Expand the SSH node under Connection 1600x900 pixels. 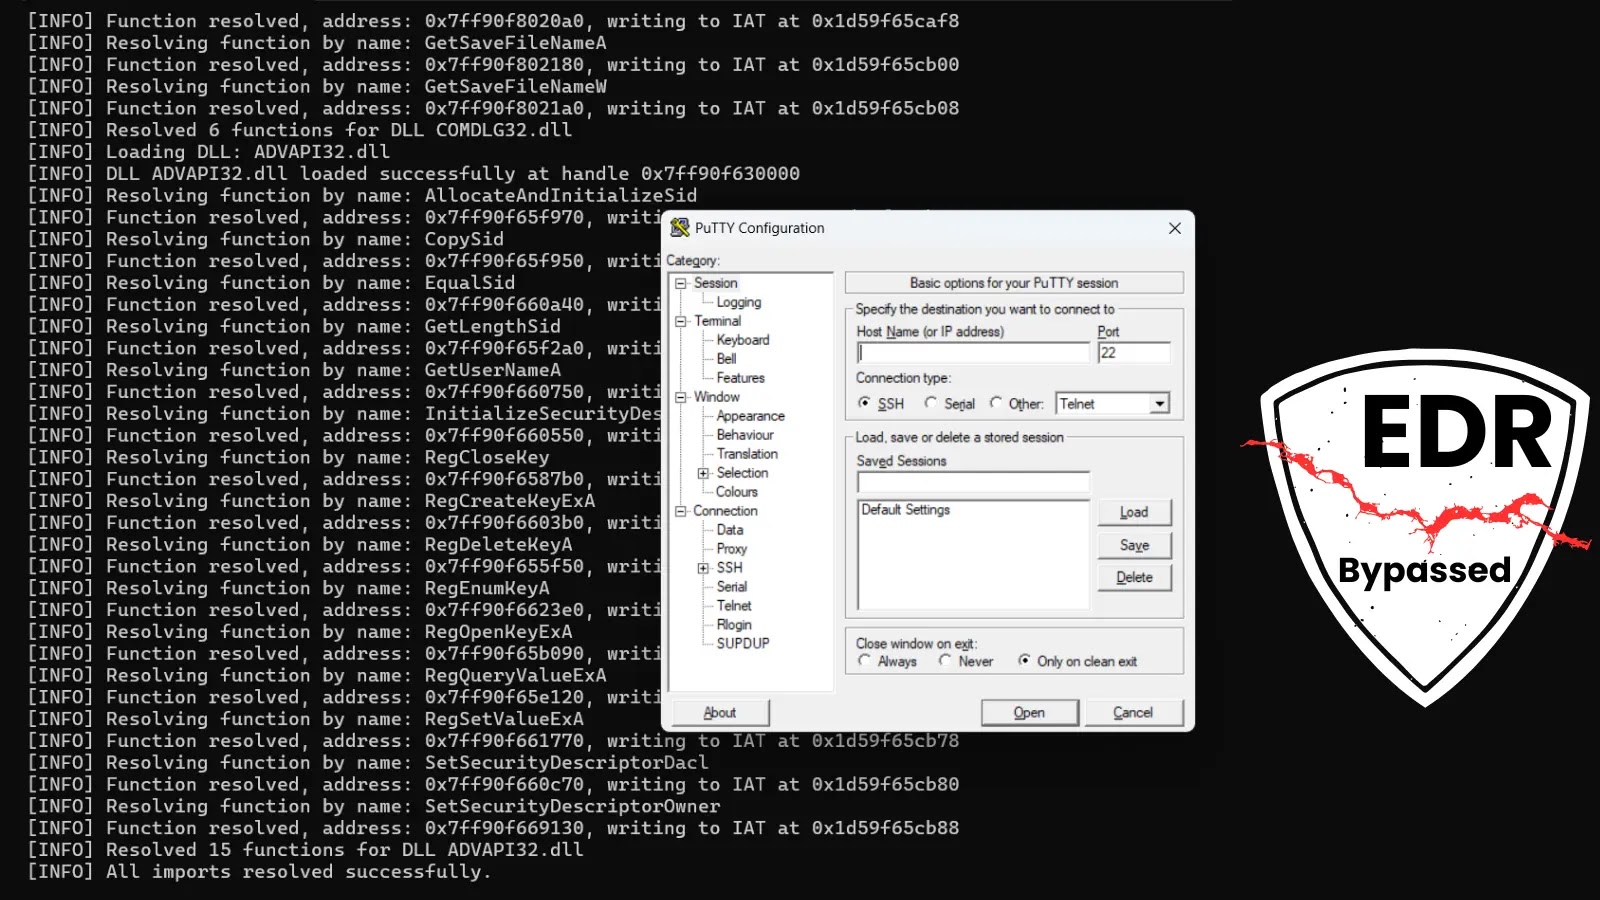703,567
